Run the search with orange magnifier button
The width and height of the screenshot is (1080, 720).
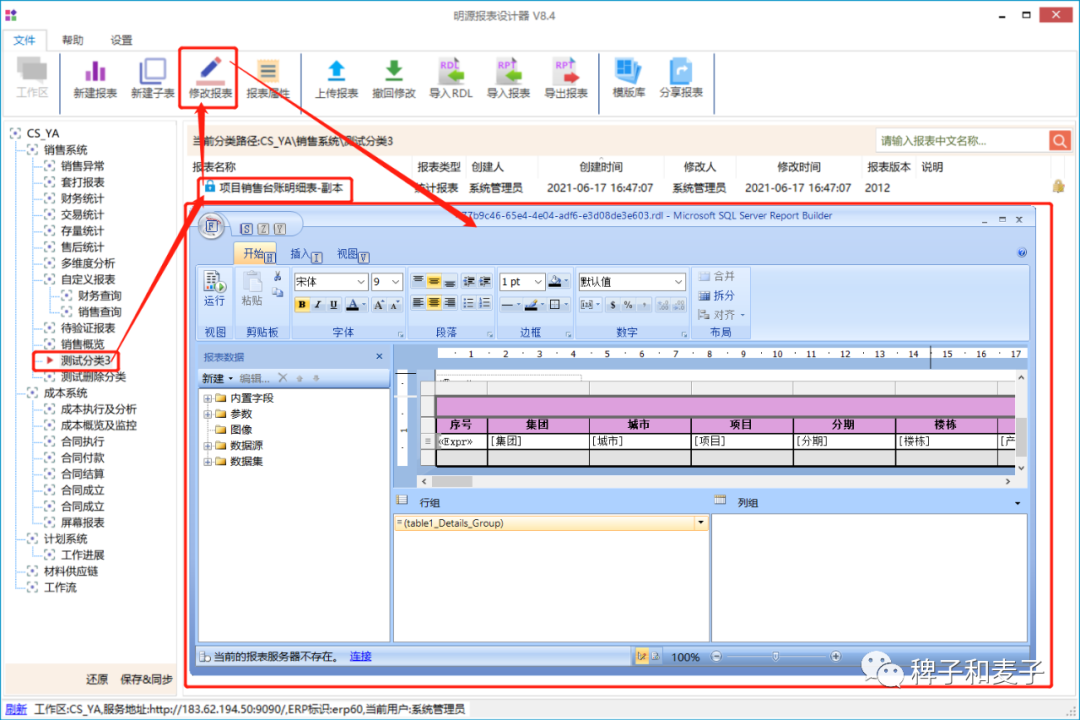pos(1059,141)
